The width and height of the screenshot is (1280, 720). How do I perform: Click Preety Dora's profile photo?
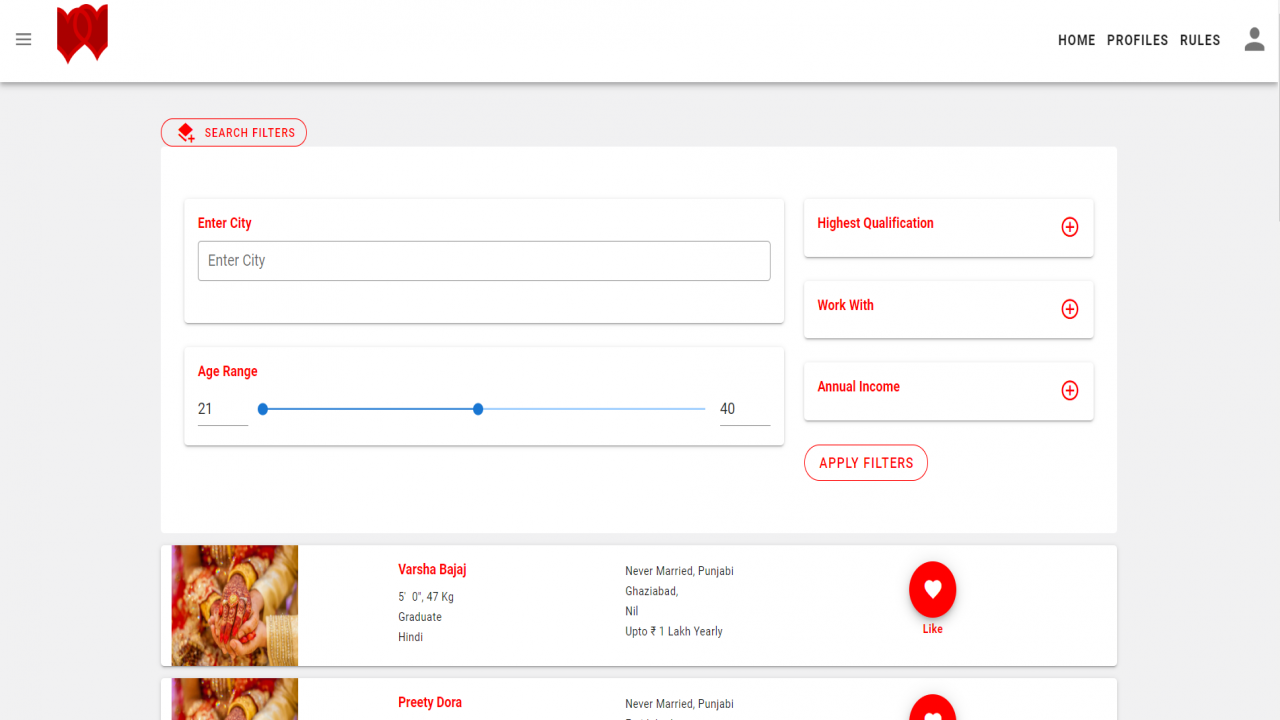coord(235,699)
